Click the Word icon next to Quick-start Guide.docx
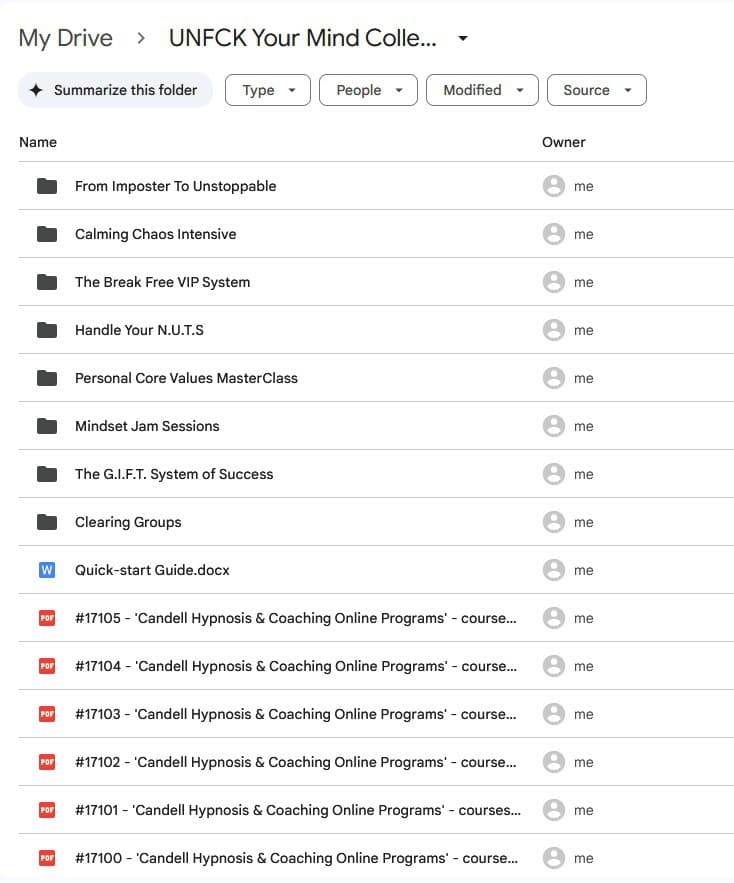The width and height of the screenshot is (734, 883). coord(47,570)
